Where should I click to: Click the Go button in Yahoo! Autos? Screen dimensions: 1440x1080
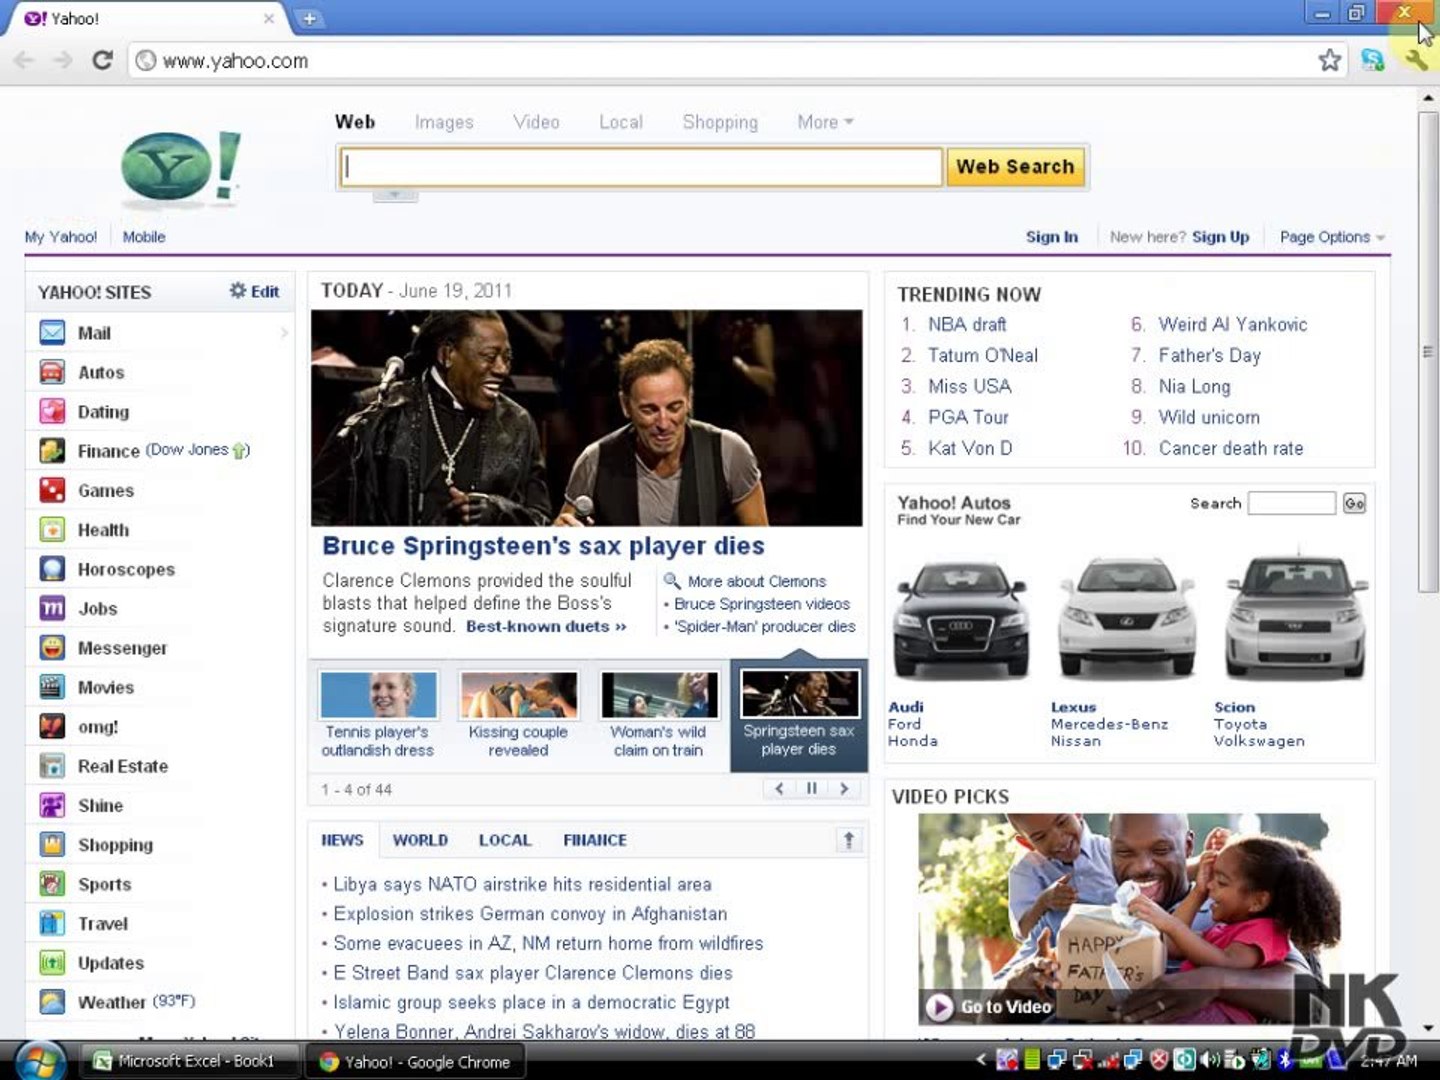tap(1354, 503)
